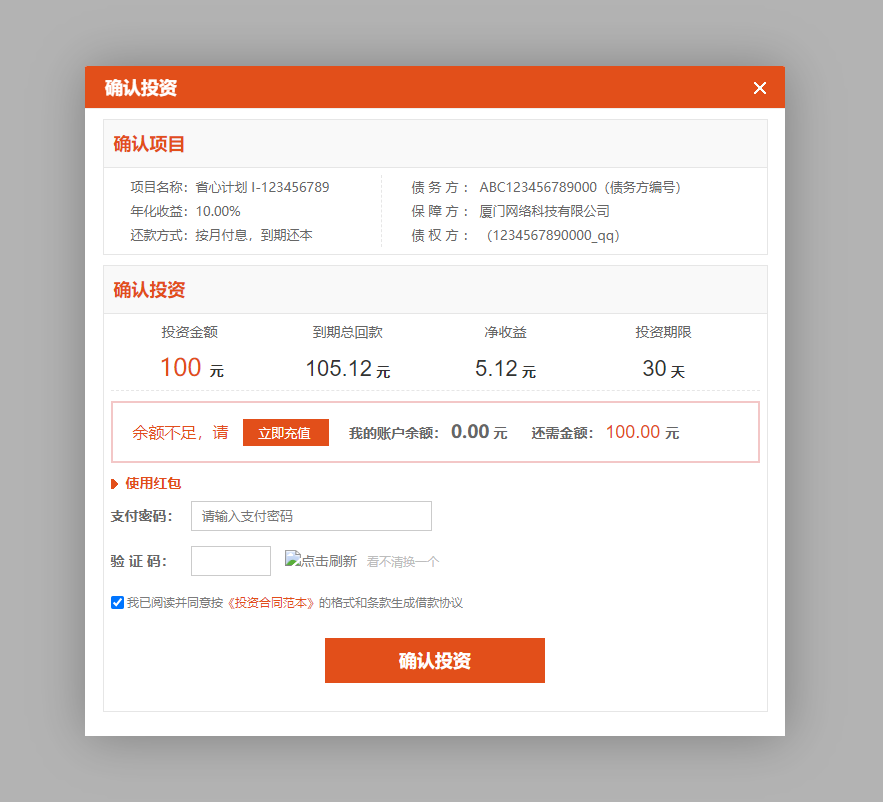
Task: Click the 立即充值 recharge button
Action: click(285, 432)
